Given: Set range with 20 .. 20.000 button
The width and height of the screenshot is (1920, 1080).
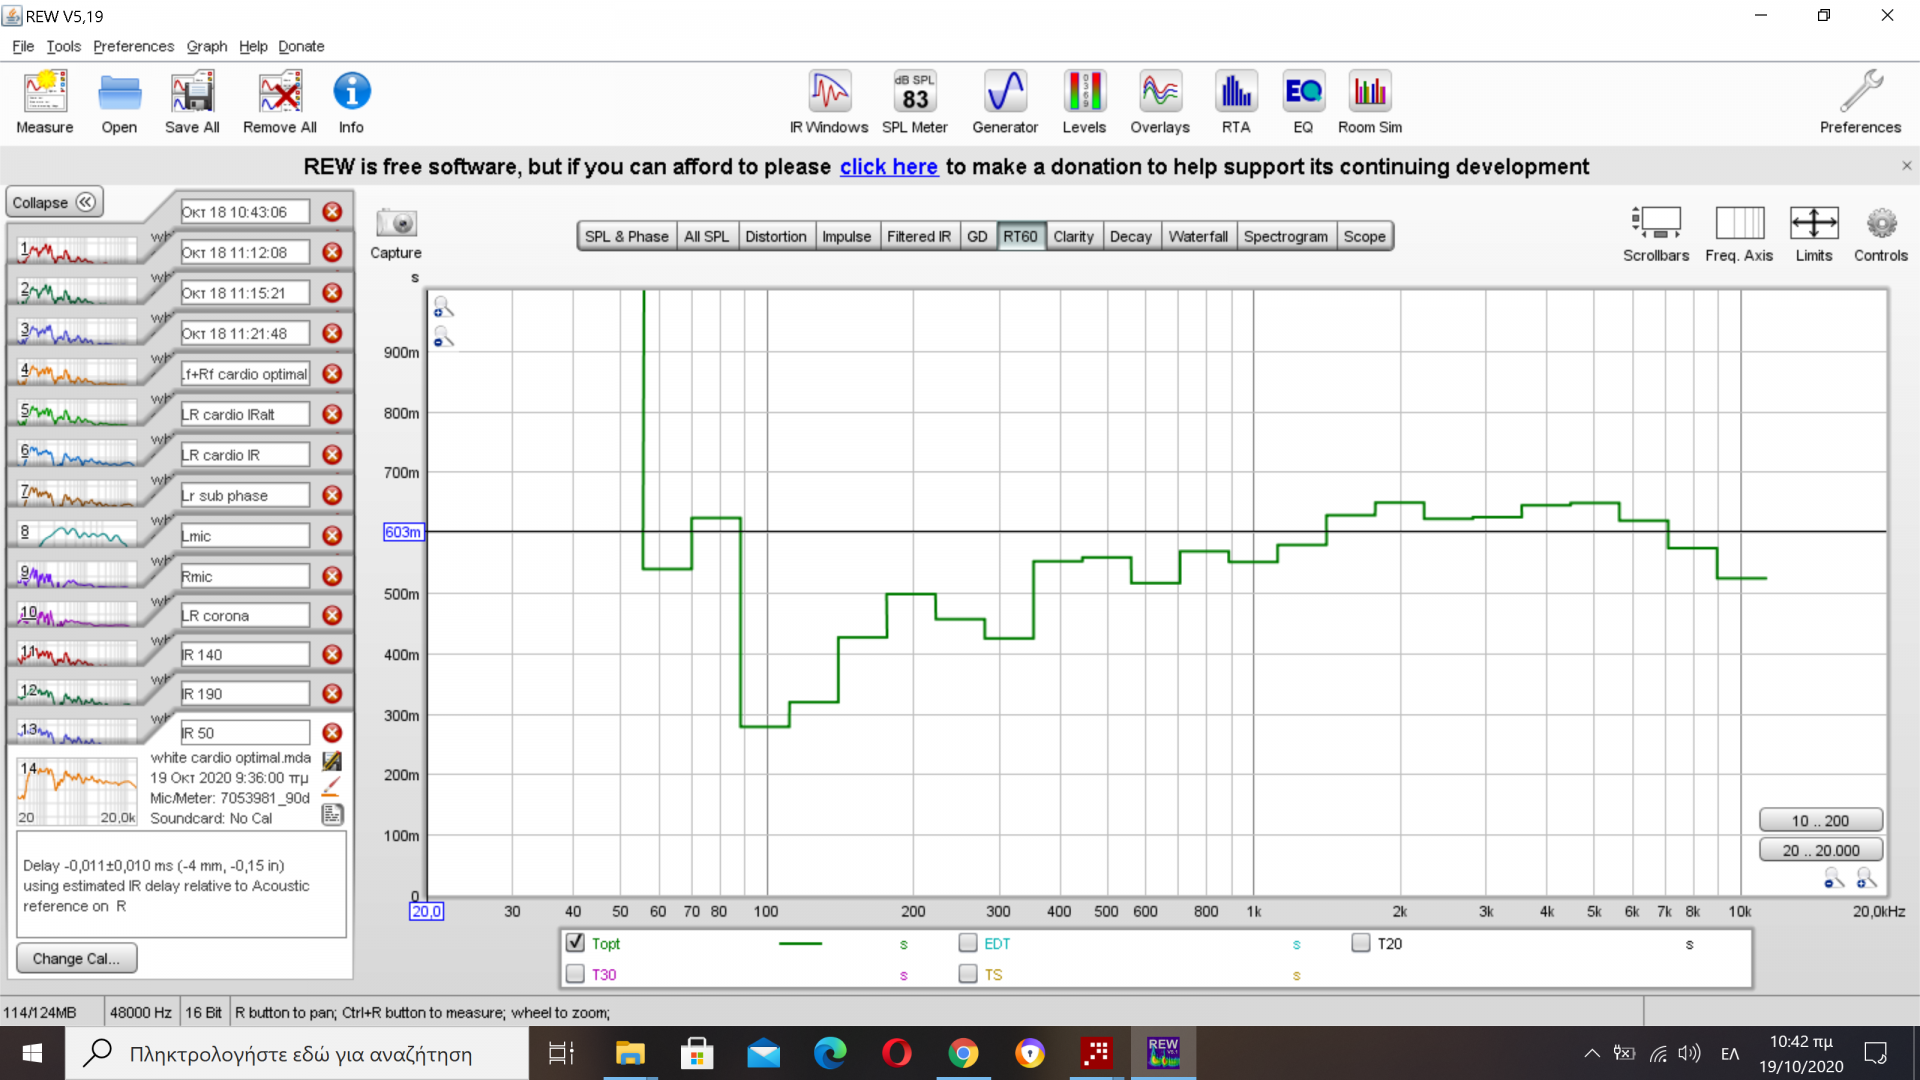Looking at the screenshot, I should coord(1820,851).
